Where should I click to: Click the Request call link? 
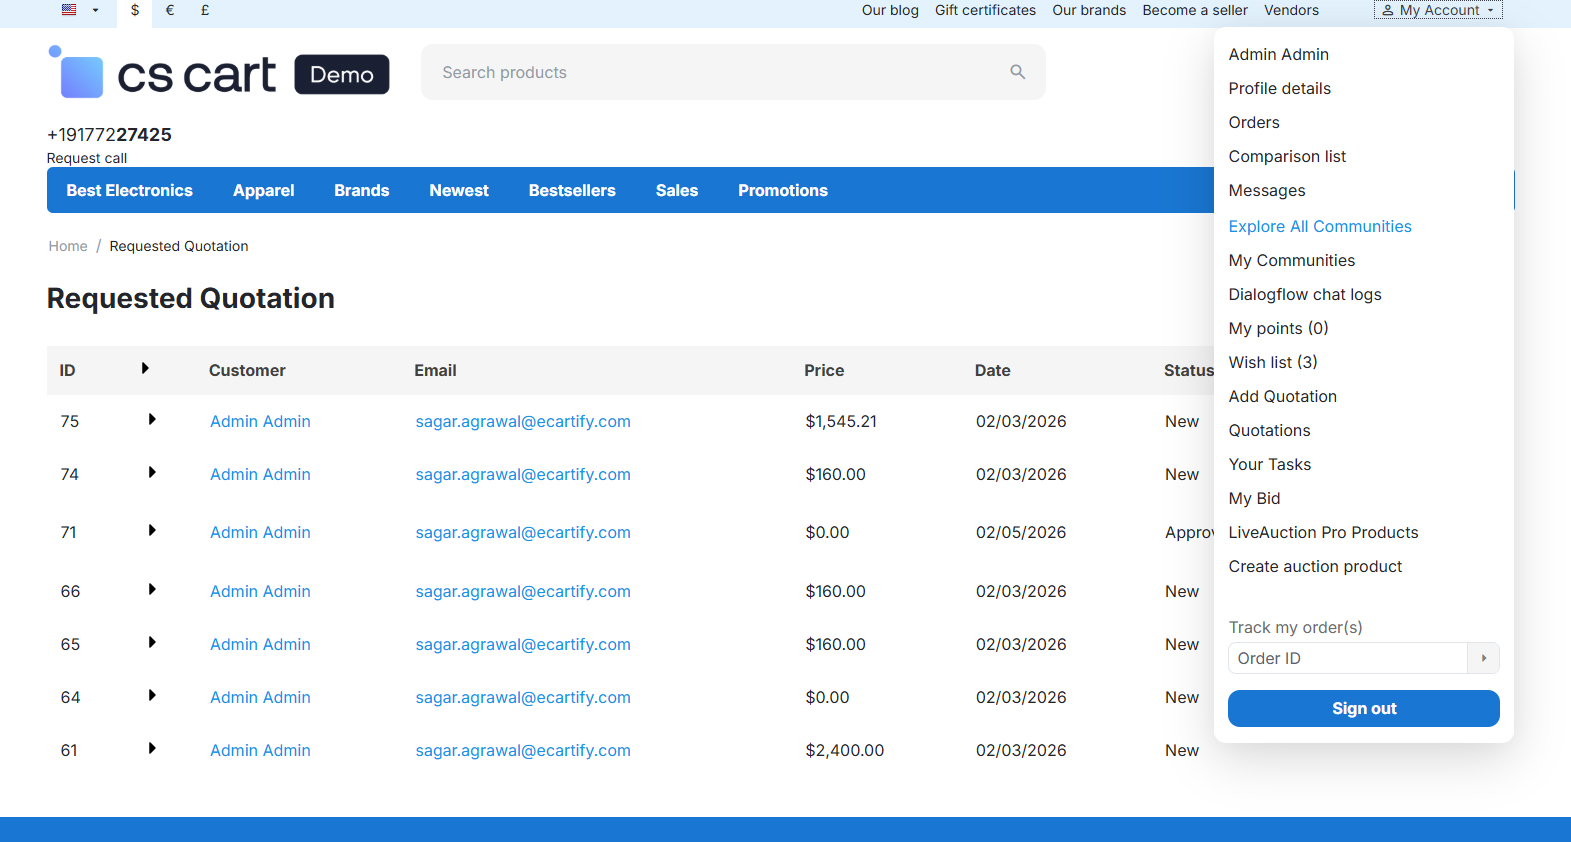tap(87, 158)
